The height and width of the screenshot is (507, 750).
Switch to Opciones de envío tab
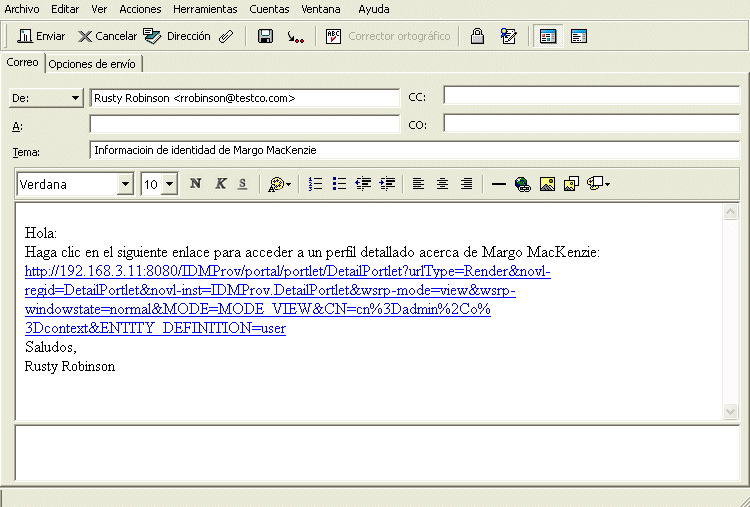(x=92, y=64)
